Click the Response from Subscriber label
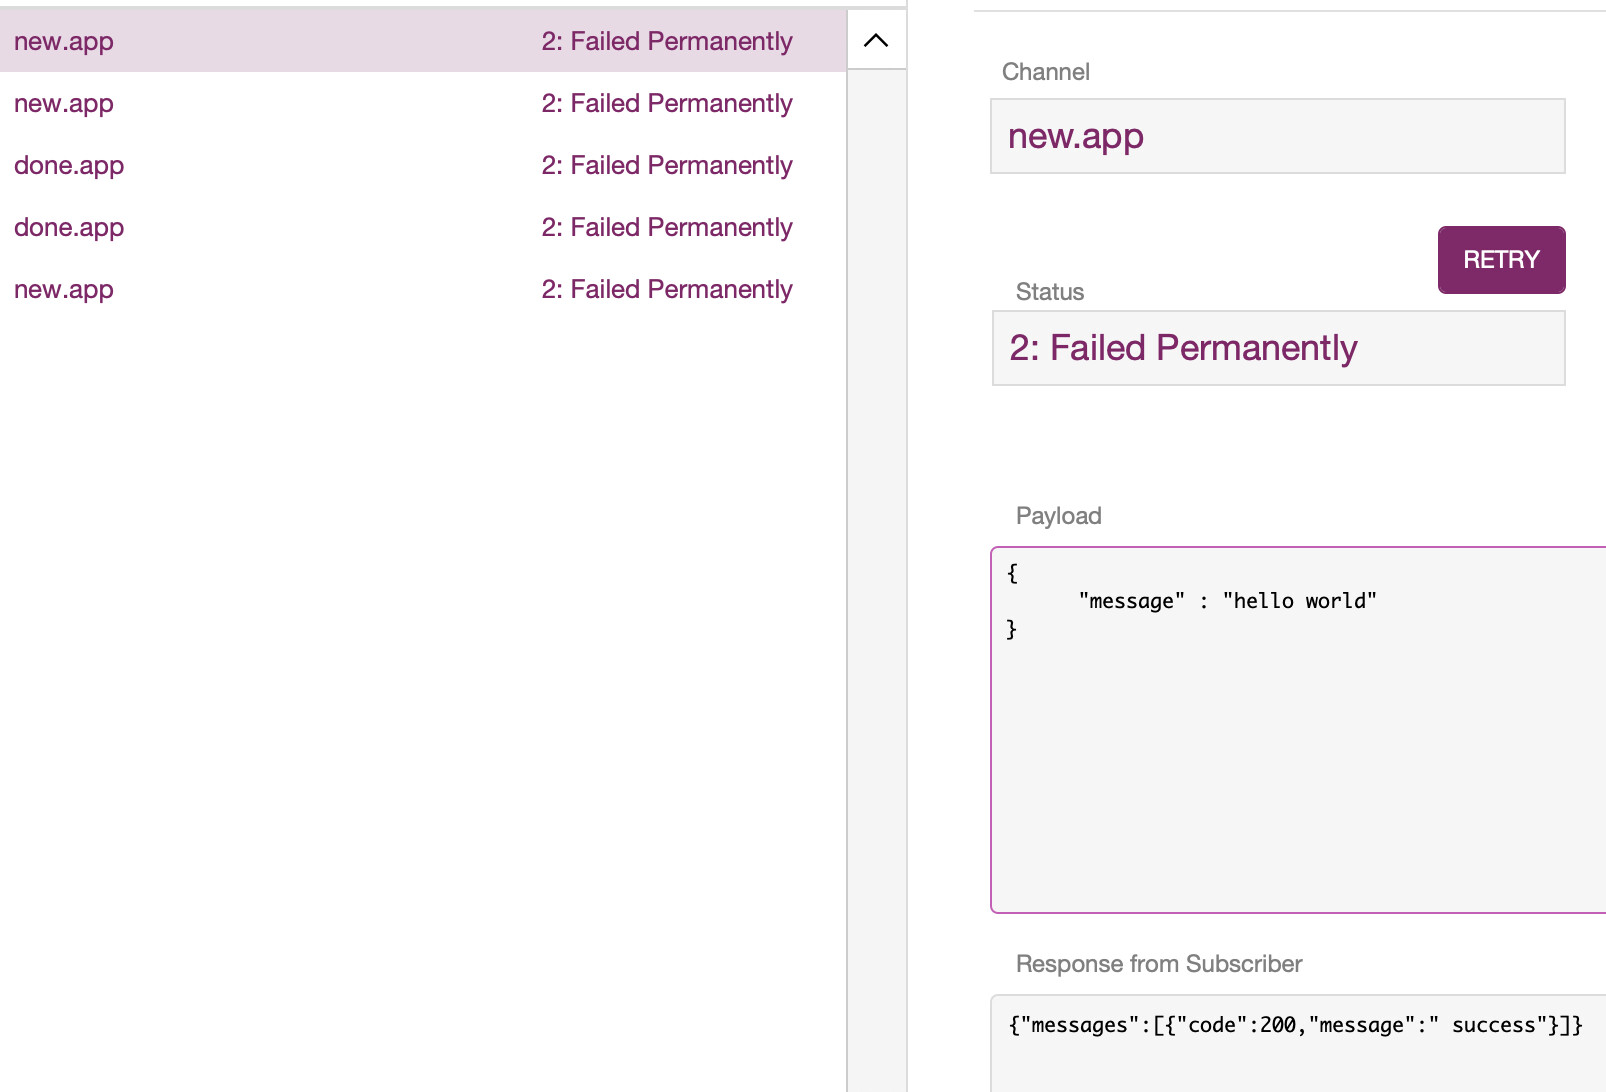1606x1092 pixels. [1158, 964]
